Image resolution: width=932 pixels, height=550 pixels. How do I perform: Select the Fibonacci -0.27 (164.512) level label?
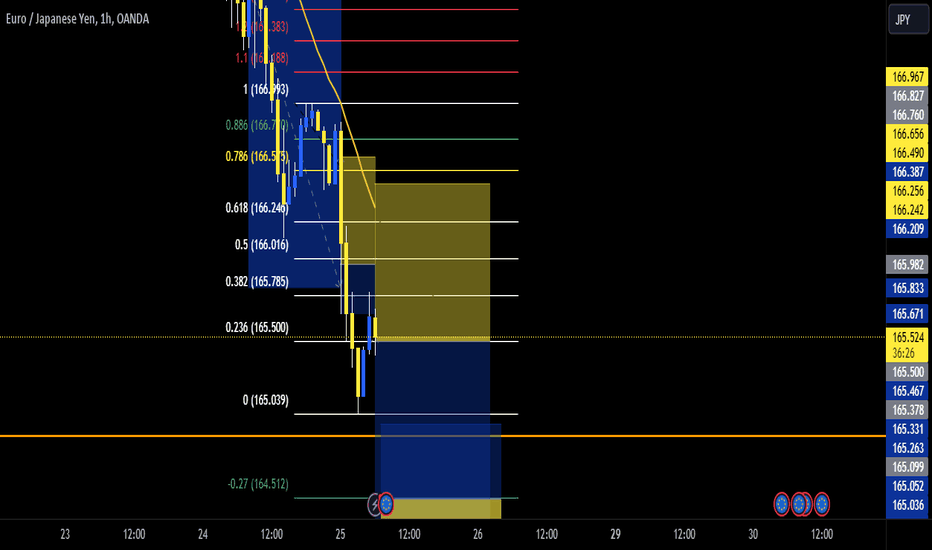click(258, 484)
